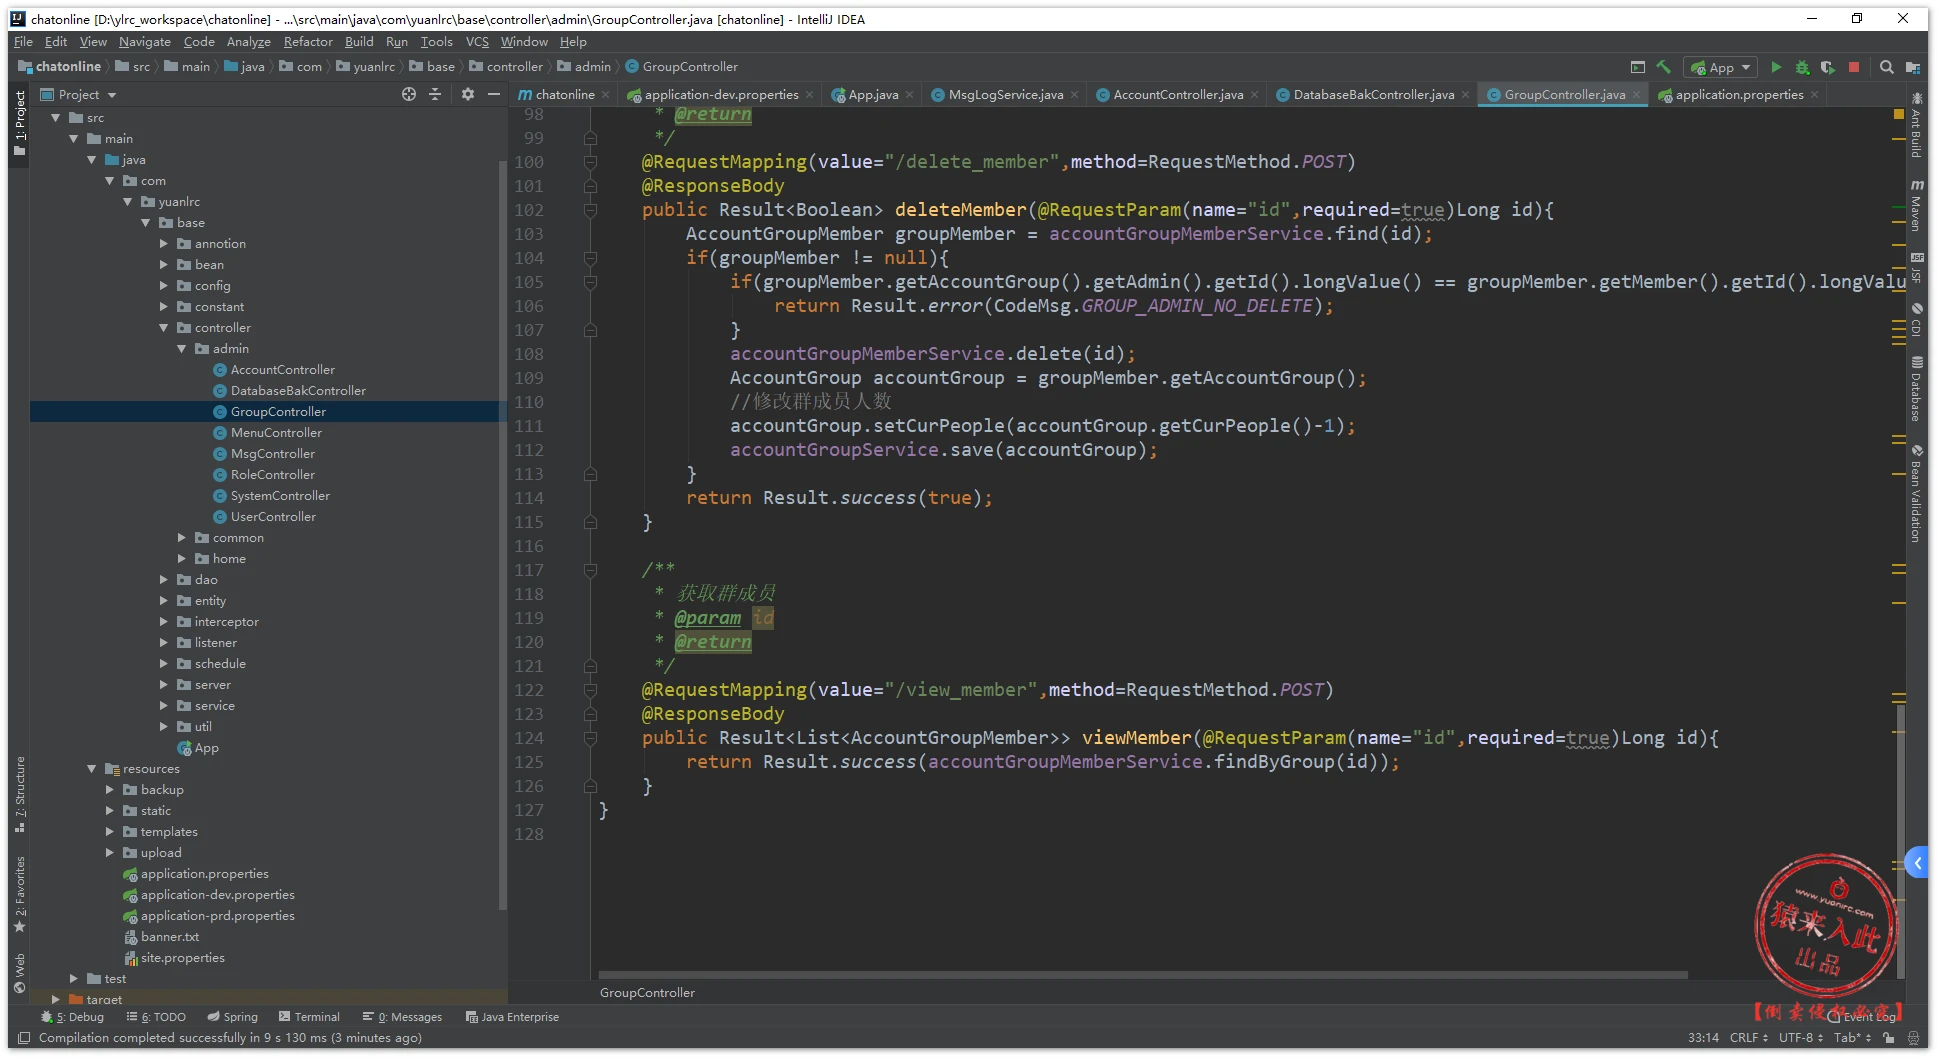The image size is (1937, 1057).
Task: Open the Event Log
Action: [1866, 1017]
